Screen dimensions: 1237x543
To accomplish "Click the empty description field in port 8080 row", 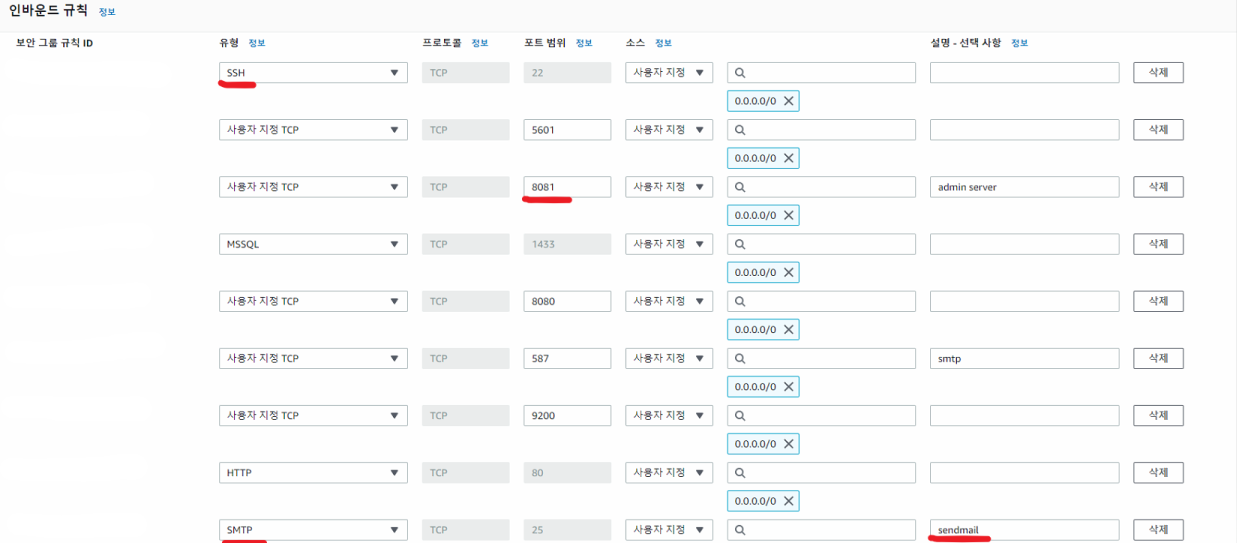I will [1024, 301].
